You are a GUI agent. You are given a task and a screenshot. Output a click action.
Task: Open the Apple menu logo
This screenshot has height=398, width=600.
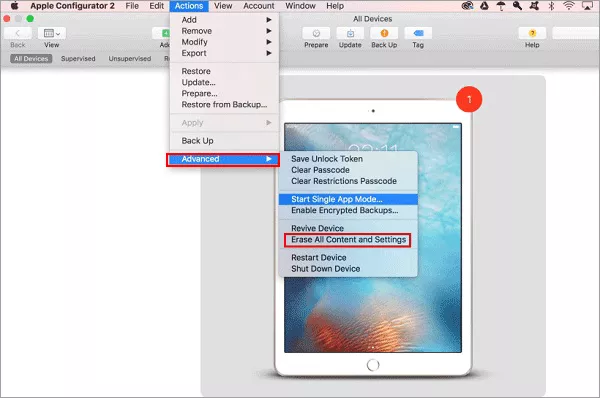pos(15,6)
